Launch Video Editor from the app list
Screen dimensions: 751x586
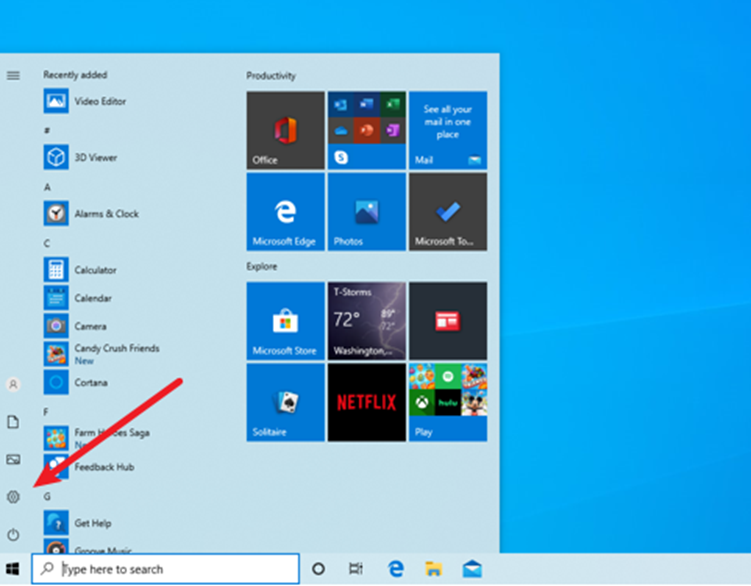(85, 101)
